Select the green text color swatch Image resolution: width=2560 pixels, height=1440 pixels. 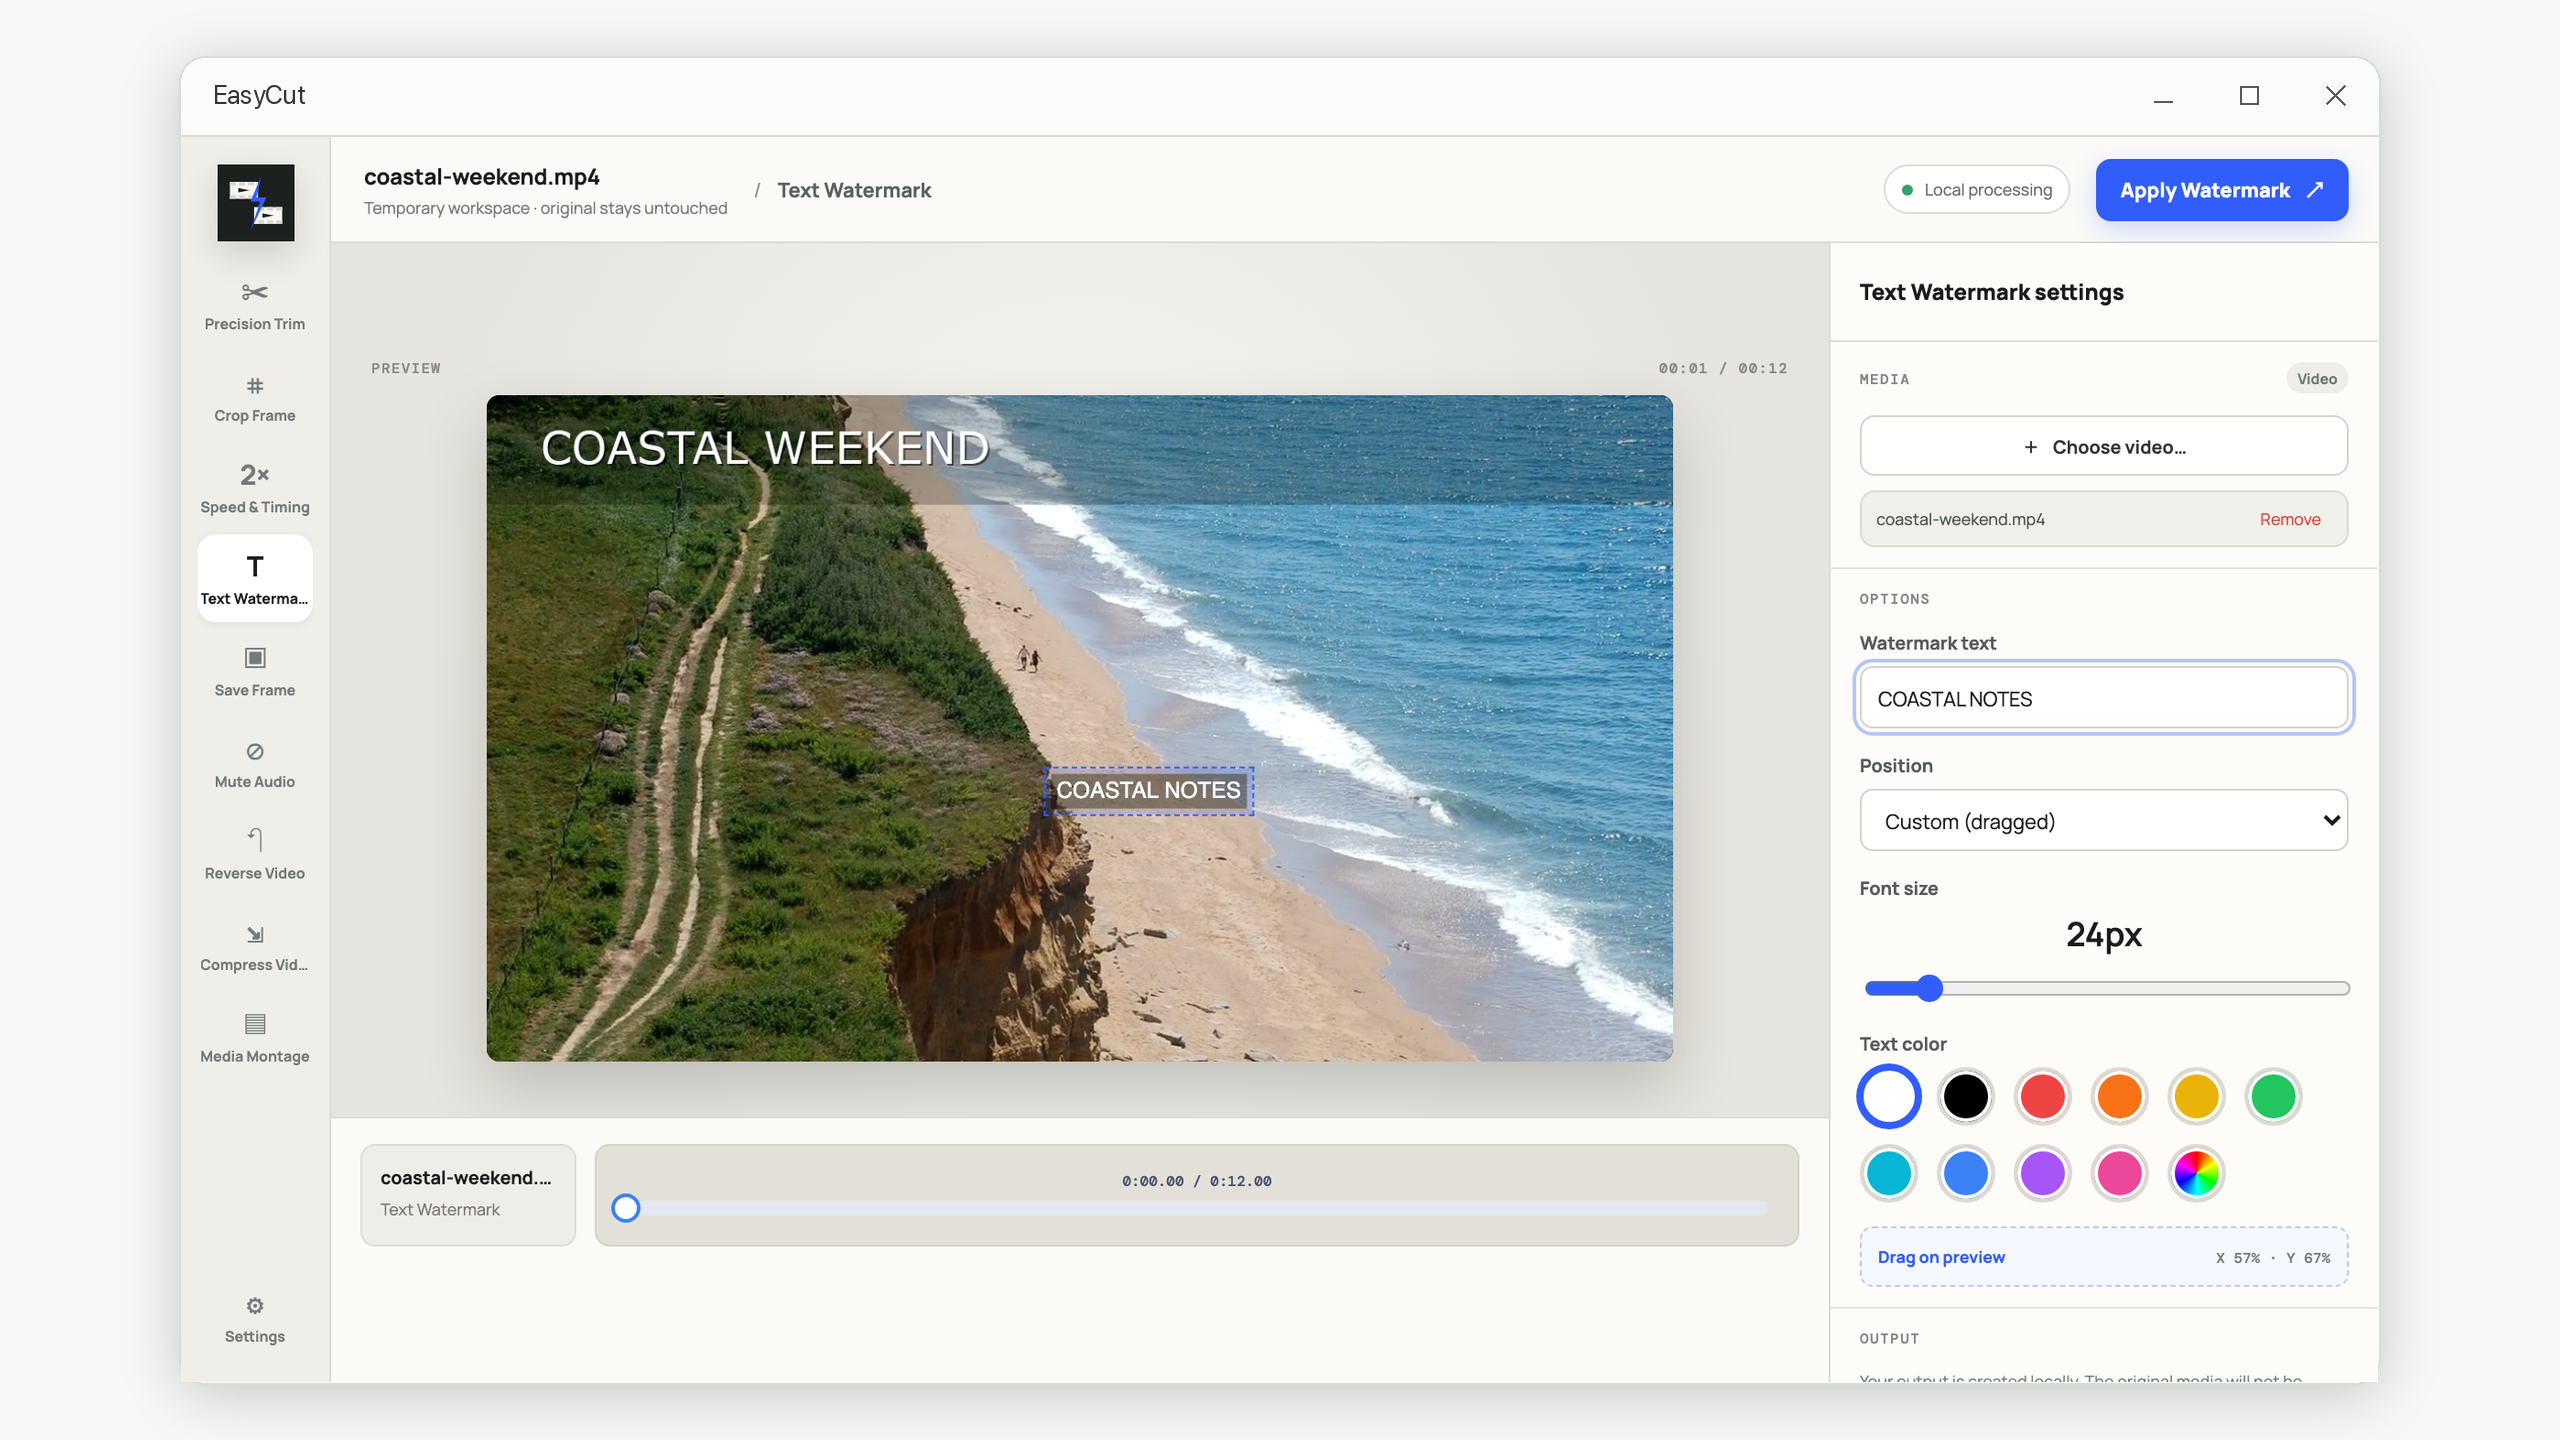click(x=2273, y=1096)
